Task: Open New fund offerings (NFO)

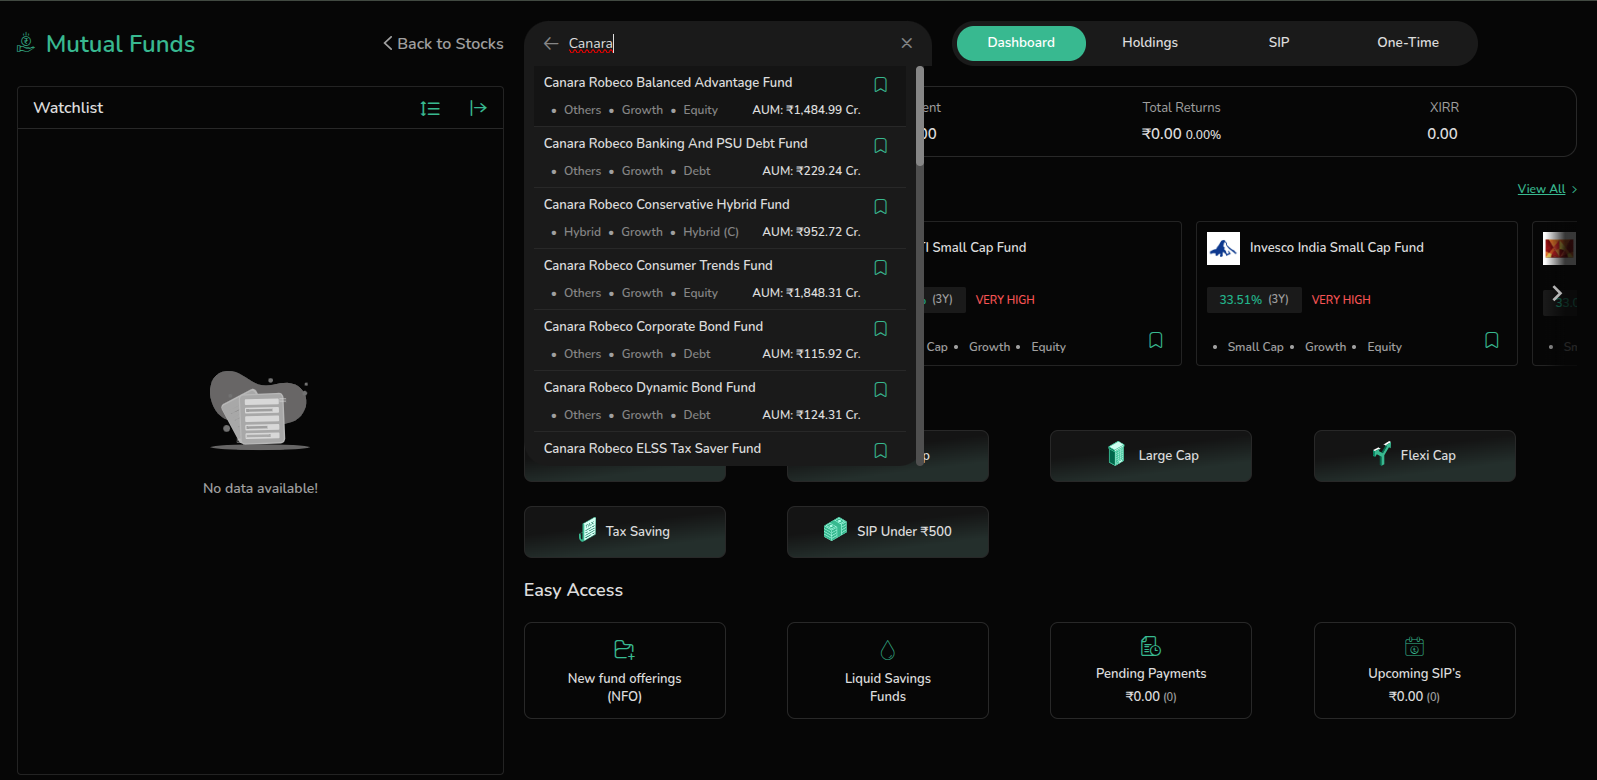Action: pos(625,670)
